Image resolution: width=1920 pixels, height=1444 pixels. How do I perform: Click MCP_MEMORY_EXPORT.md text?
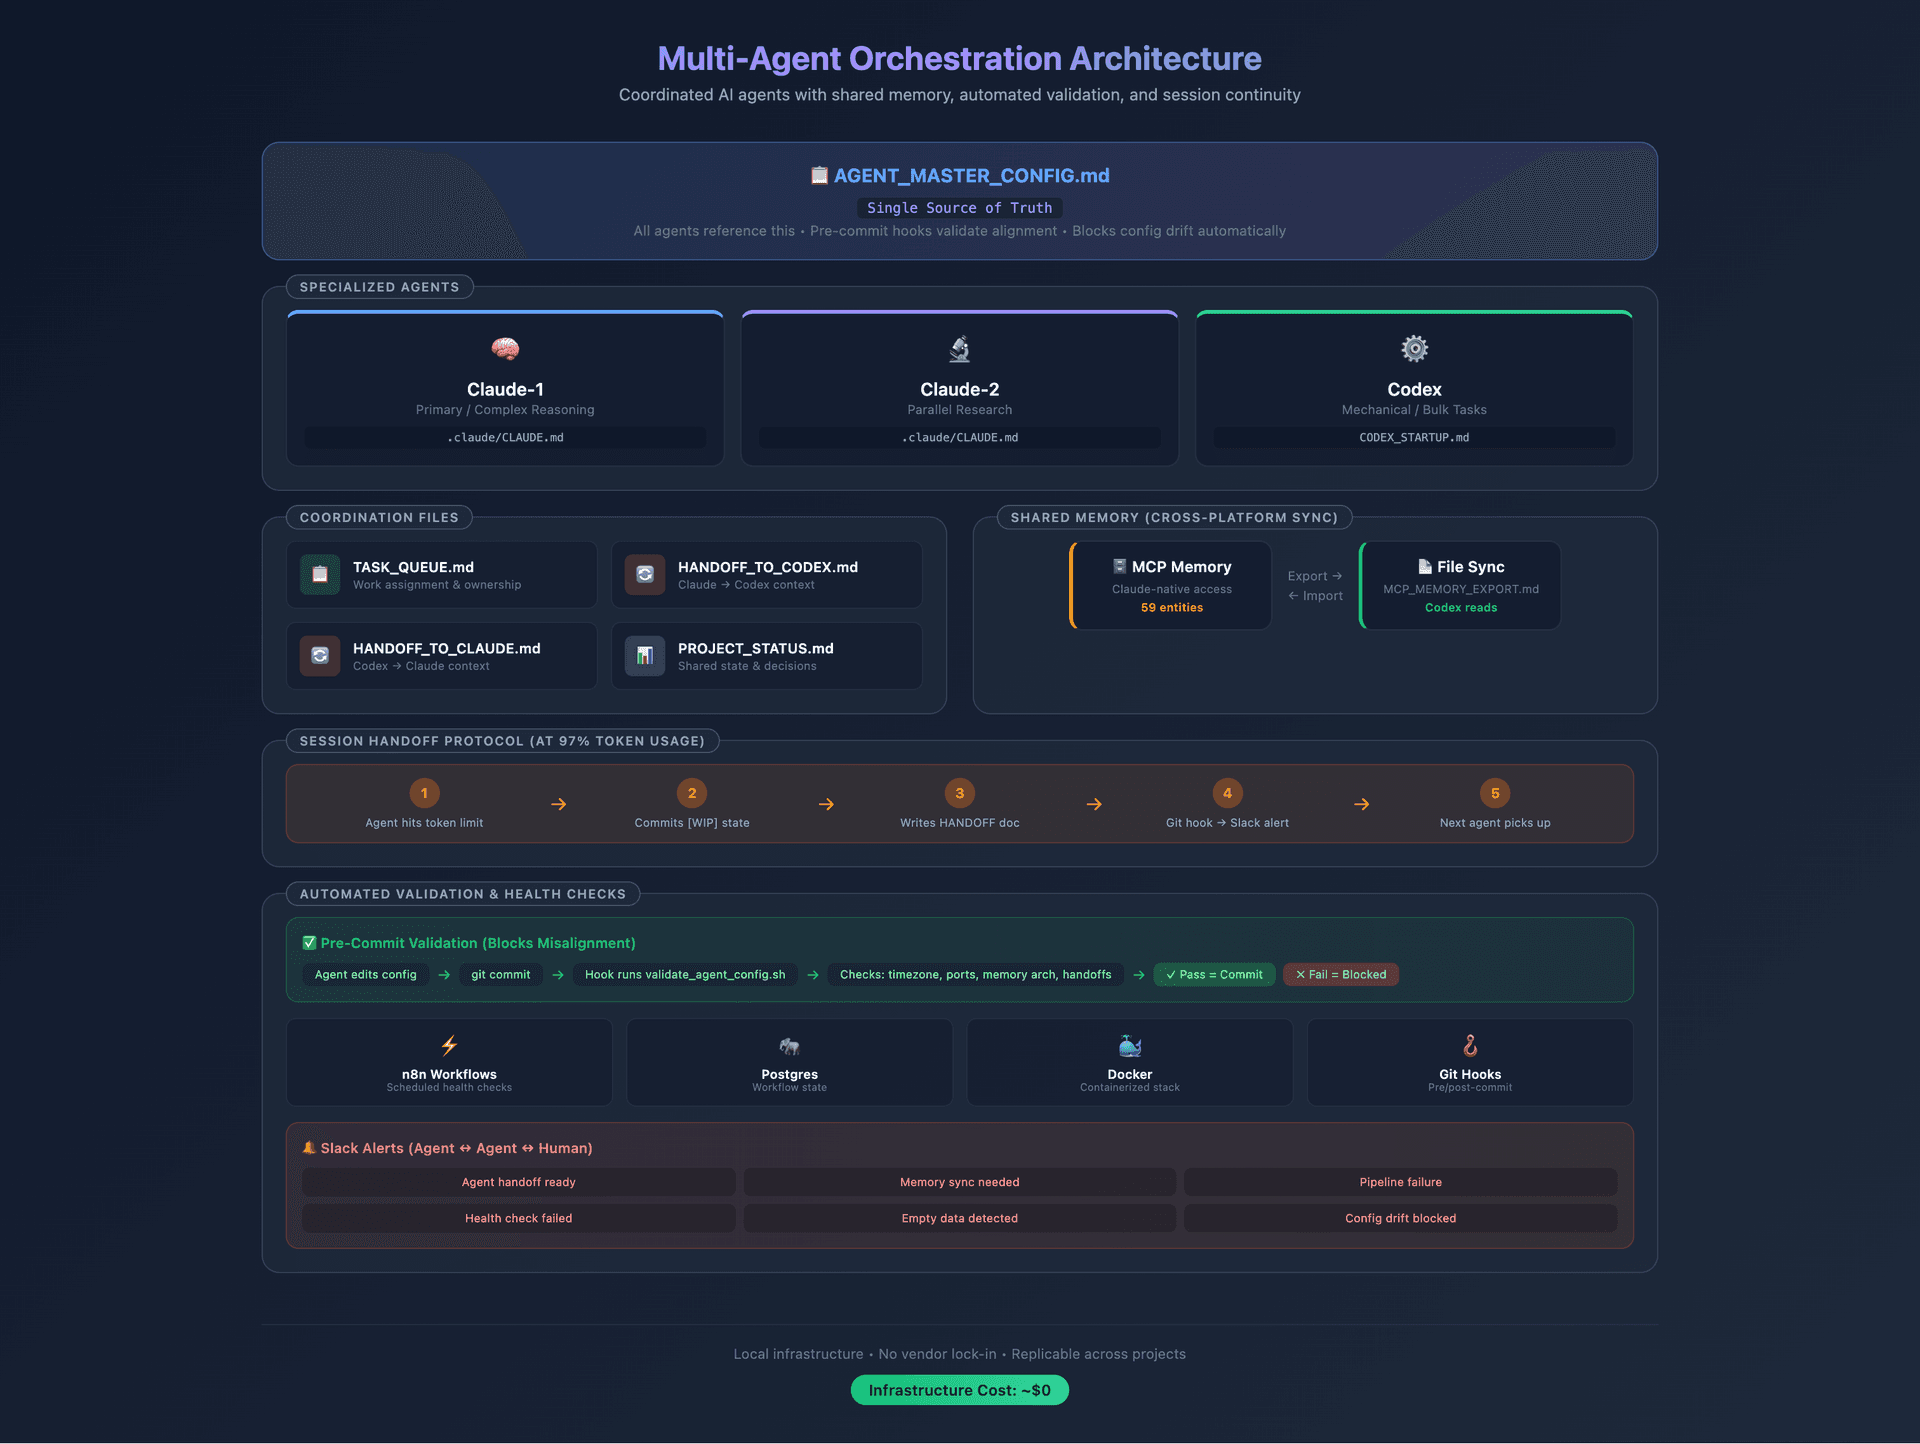(x=1461, y=589)
